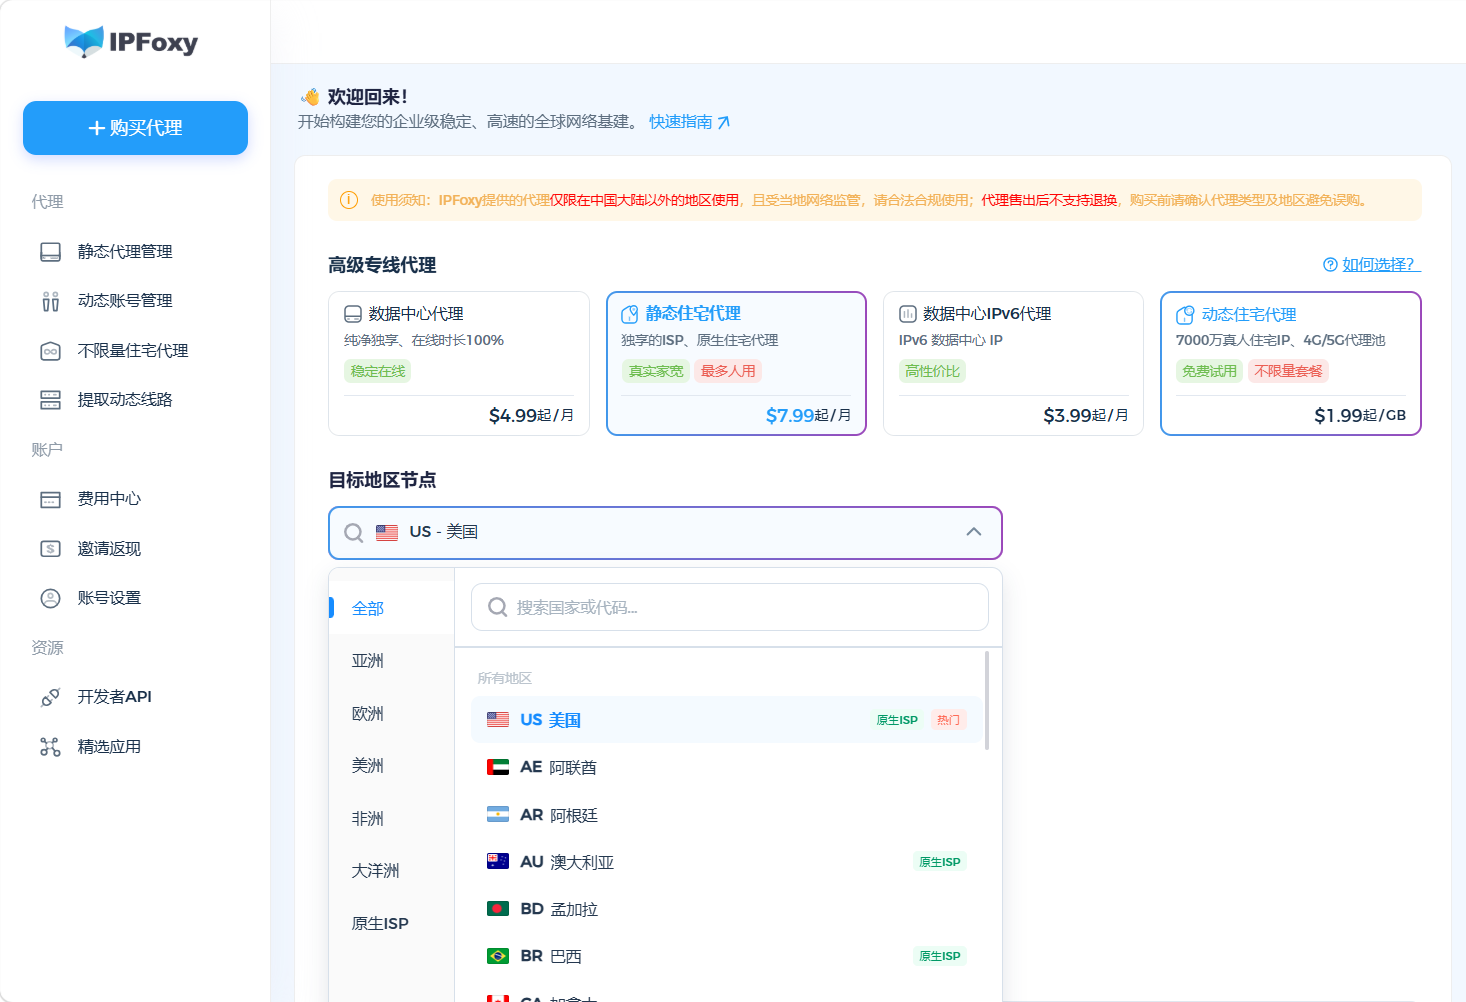Open the US - 美国 region selector
Screen dimensions: 1466x1002
[665, 533]
